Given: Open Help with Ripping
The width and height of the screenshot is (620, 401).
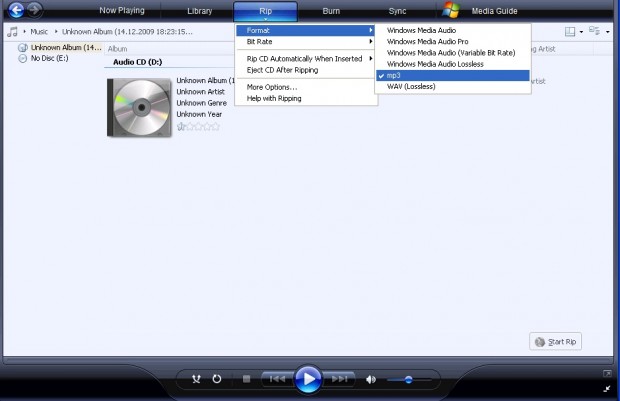Looking at the screenshot, I should click(x=305, y=98).
